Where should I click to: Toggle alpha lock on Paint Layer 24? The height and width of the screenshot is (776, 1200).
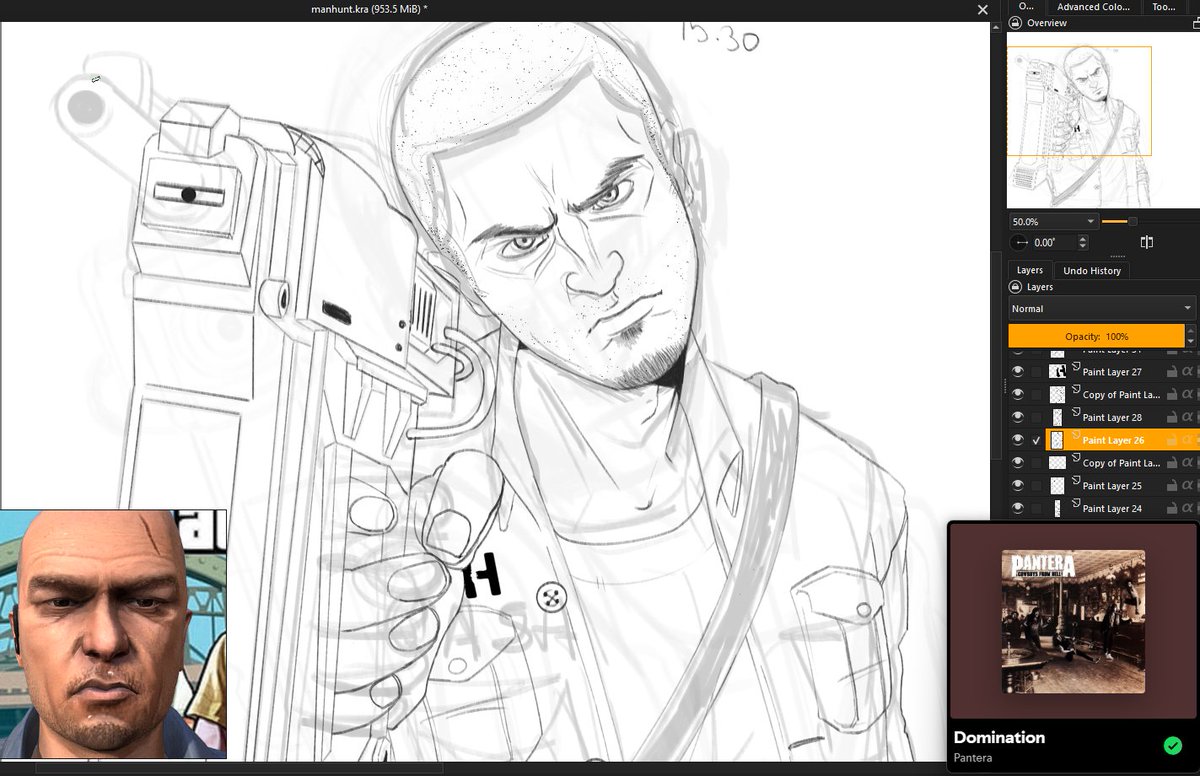point(1187,509)
